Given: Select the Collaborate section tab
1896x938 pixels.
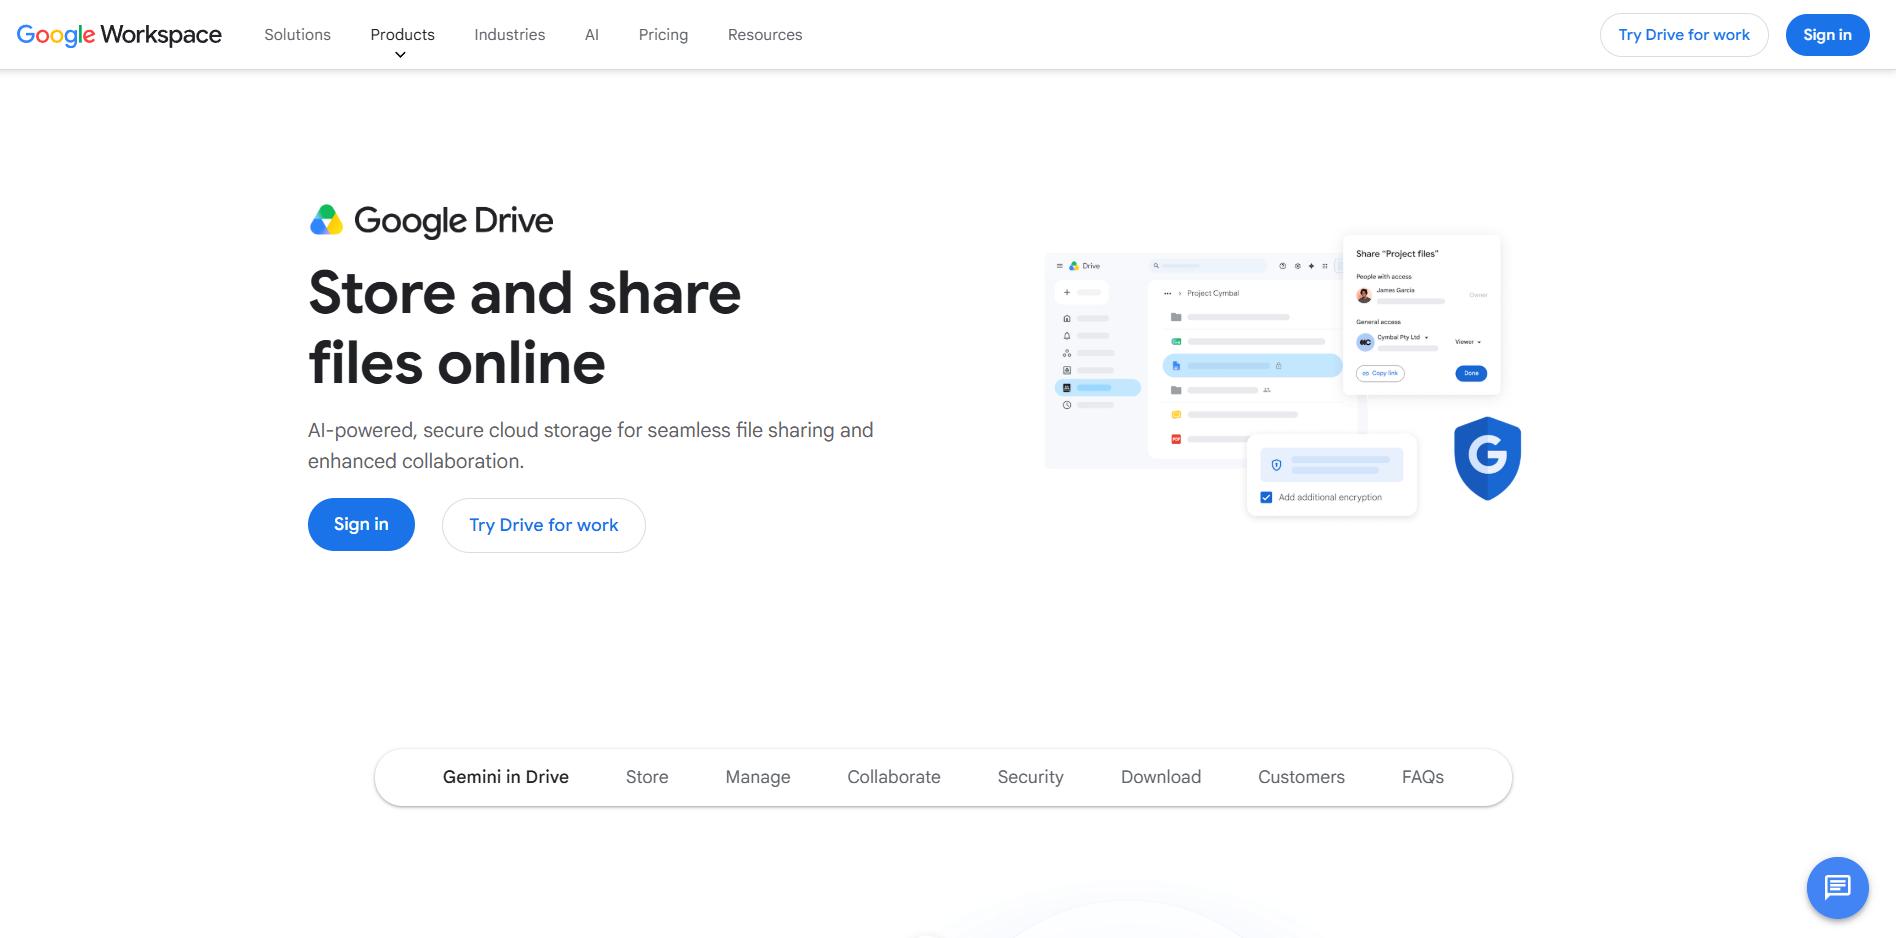Looking at the screenshot, I should pyautogui.click(x=894, y=777).
